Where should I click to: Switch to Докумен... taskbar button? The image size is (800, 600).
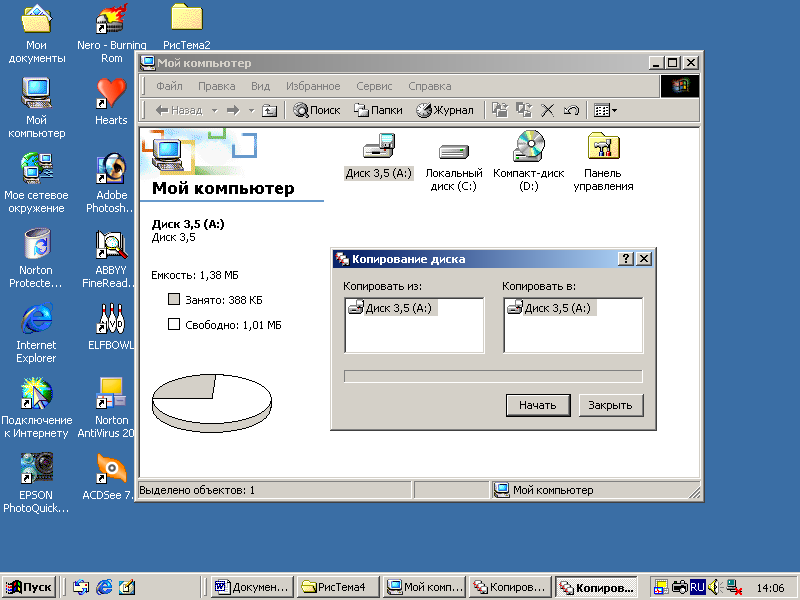[x=253, y=587]
